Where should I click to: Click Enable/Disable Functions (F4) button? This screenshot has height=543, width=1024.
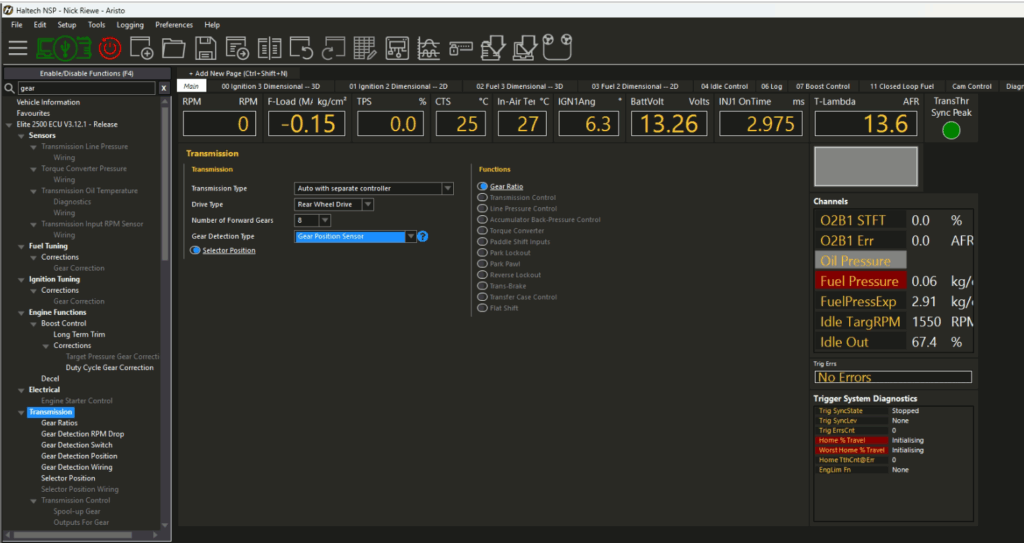(86, 73)
